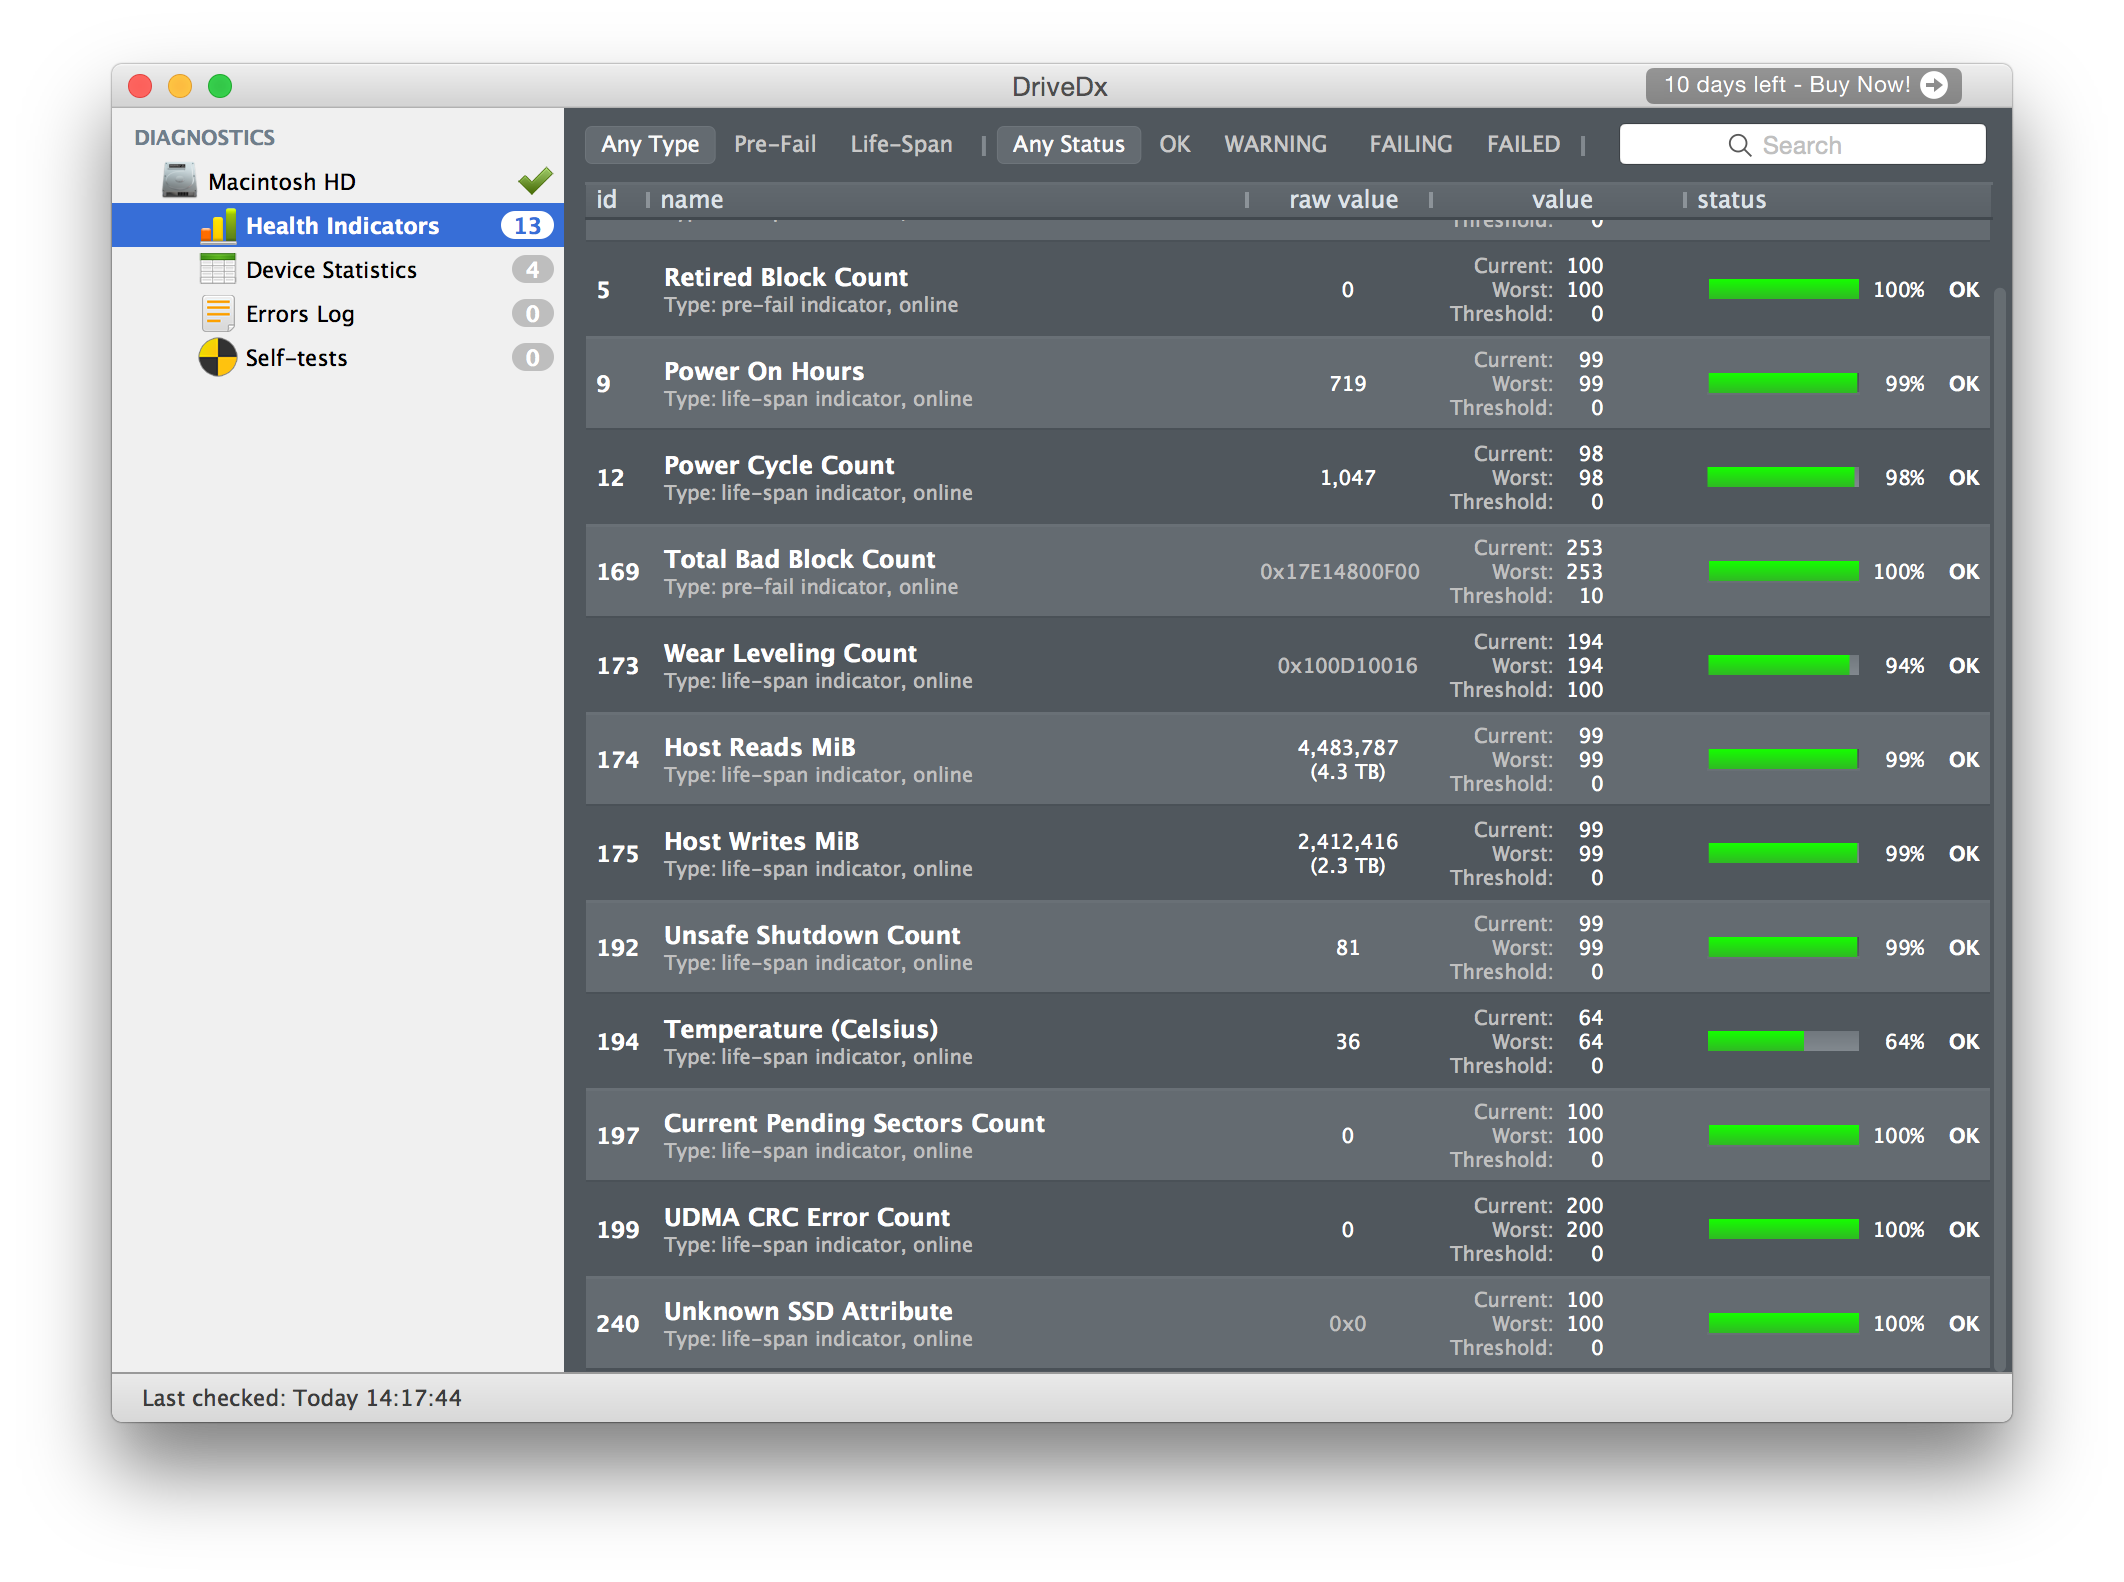Click raw value 81 for Unsafe Shutdown Count

[1347, 948]
